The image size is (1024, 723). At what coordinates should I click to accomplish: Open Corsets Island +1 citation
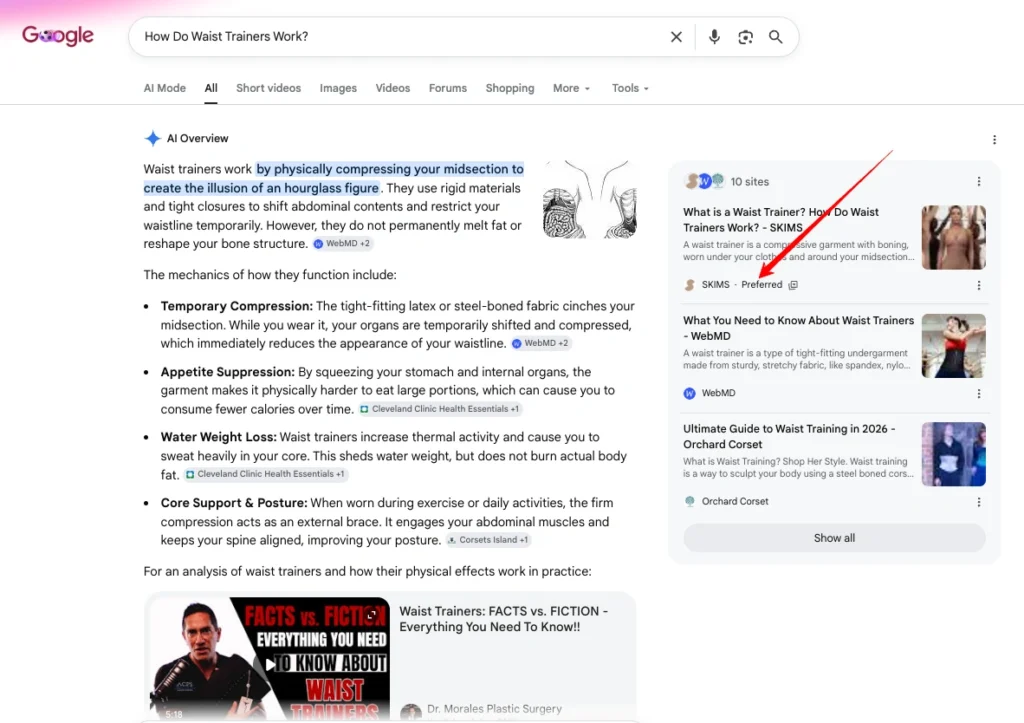pyautogui.click(x=488, y=540)
